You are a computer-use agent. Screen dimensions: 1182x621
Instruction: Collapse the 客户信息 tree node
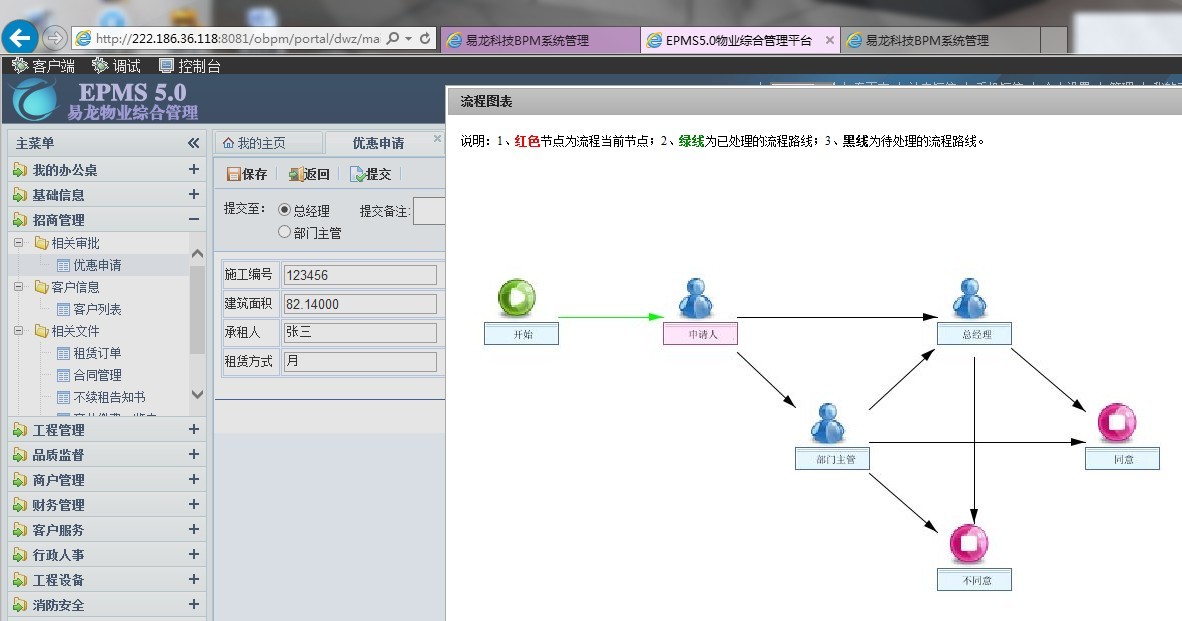[x=19, y=286]
